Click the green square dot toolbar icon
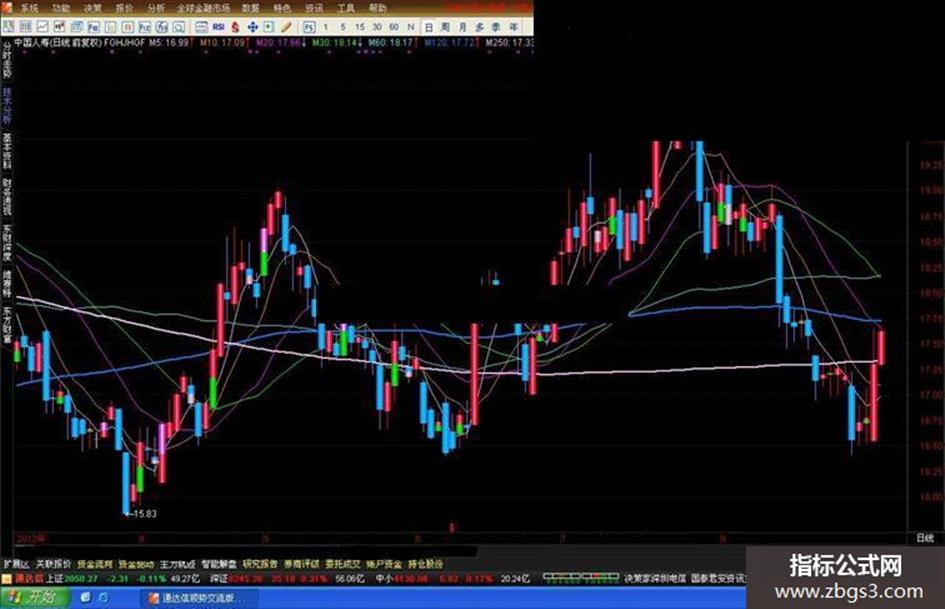Screen dimensions: 945x609 point(269,27)
